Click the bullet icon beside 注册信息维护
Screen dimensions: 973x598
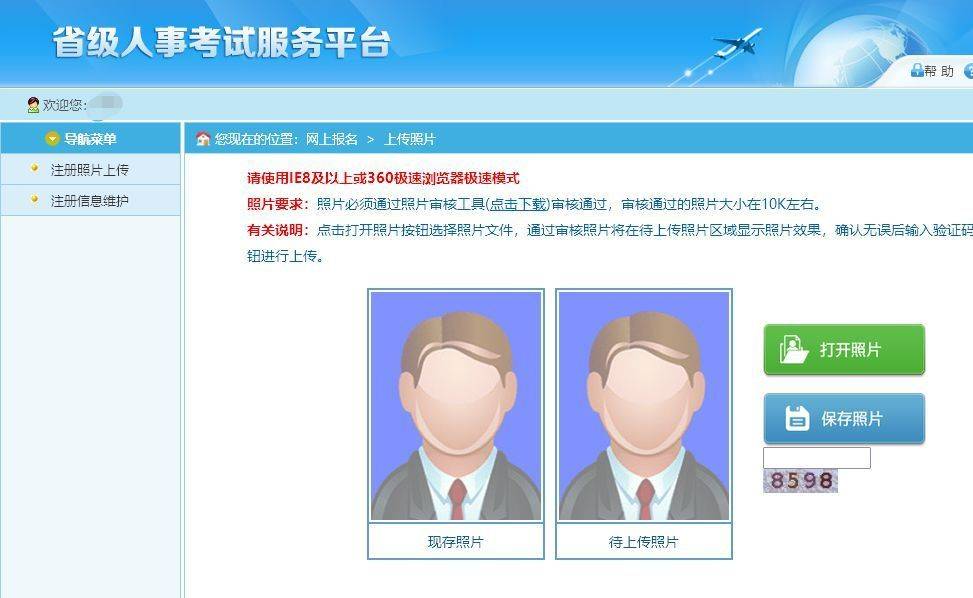click(x=35, y=199)
